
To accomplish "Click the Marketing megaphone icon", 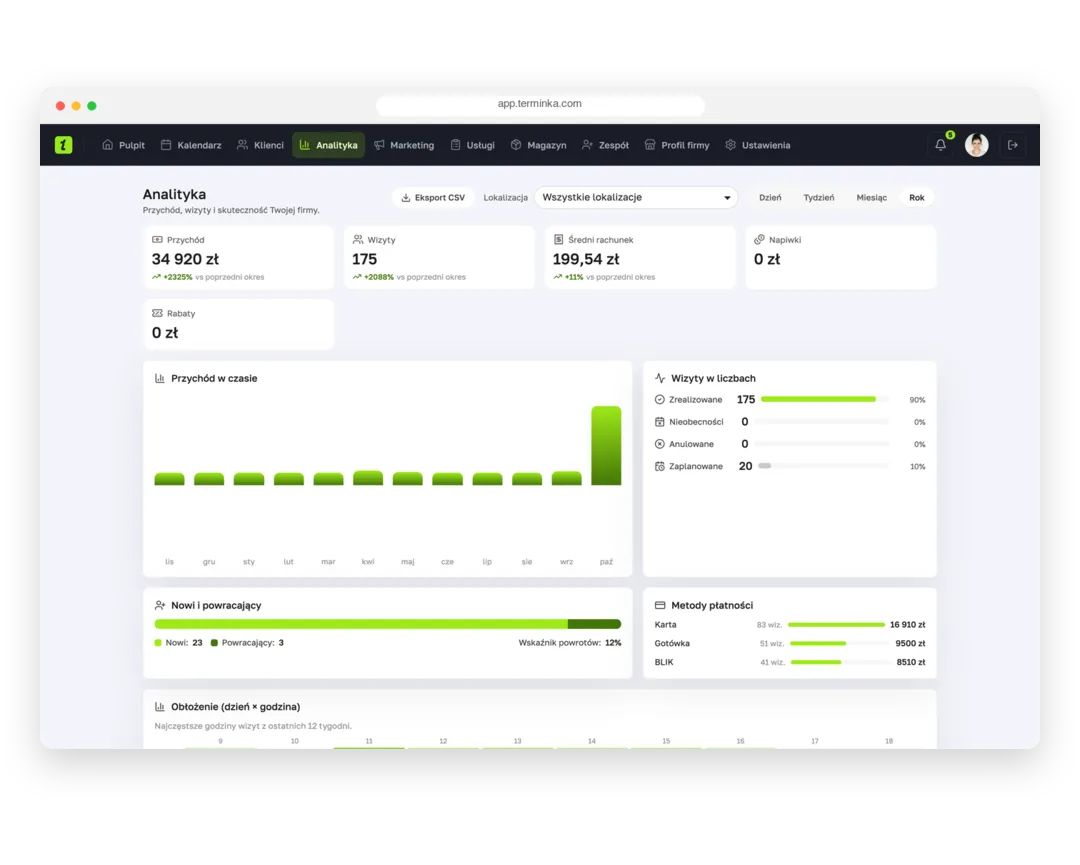I will tap(380, 145).
